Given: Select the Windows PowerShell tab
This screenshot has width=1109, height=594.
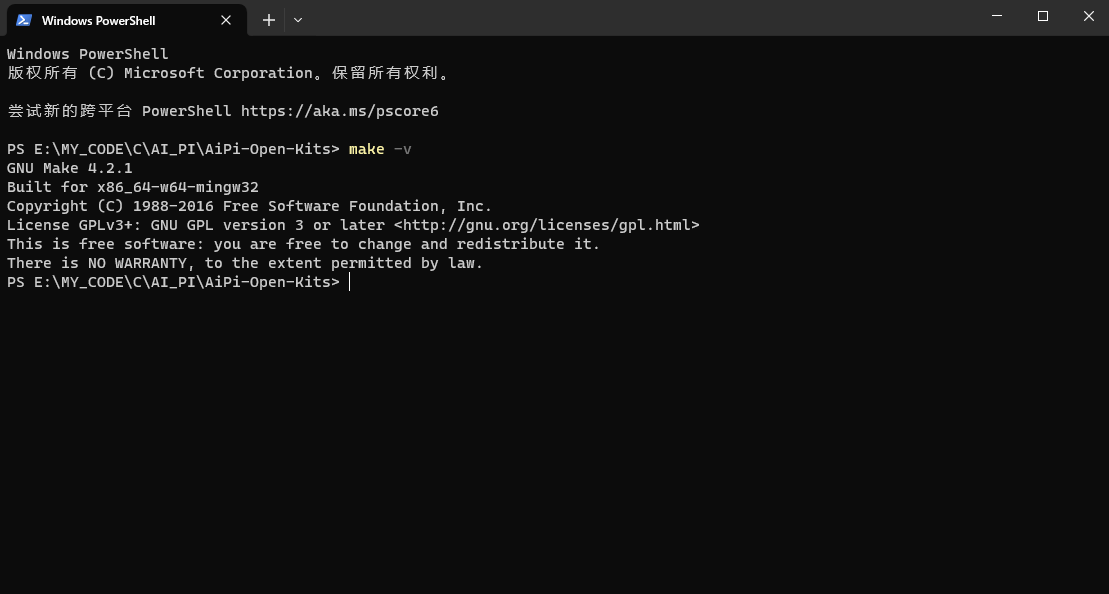Looking at the screenshot, I should click(127, 20).
